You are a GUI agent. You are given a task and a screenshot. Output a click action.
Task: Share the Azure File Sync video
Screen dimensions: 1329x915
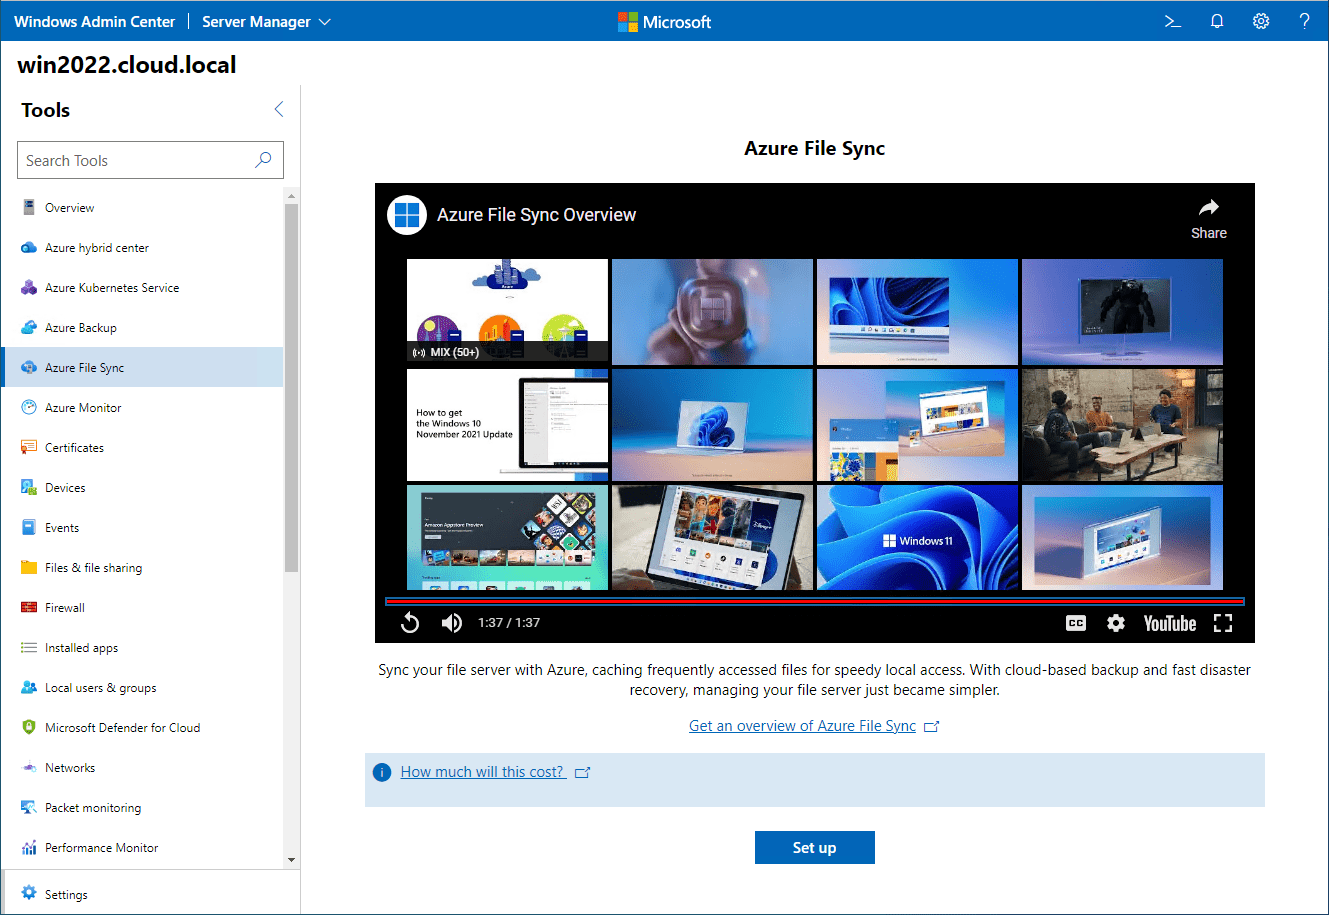[1208, 218]
